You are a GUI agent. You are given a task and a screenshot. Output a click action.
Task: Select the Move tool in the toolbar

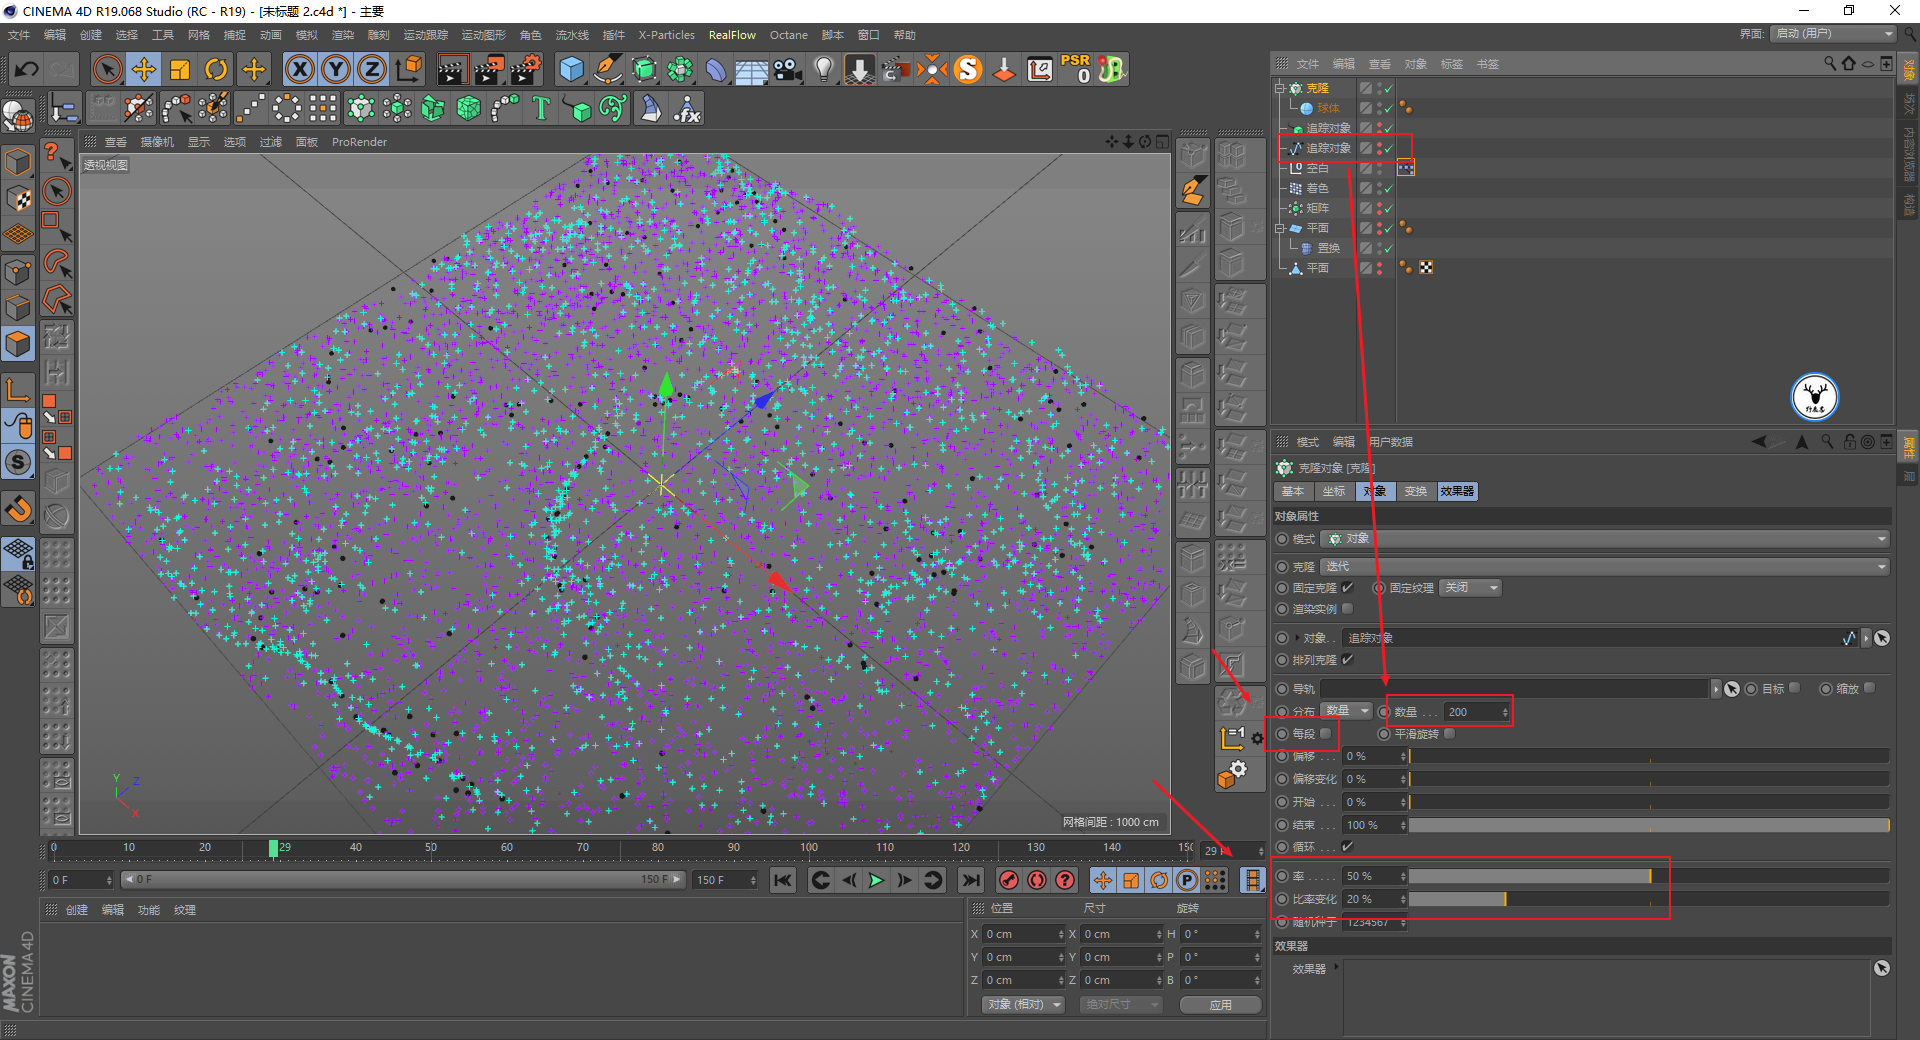(x=144, y=69)
